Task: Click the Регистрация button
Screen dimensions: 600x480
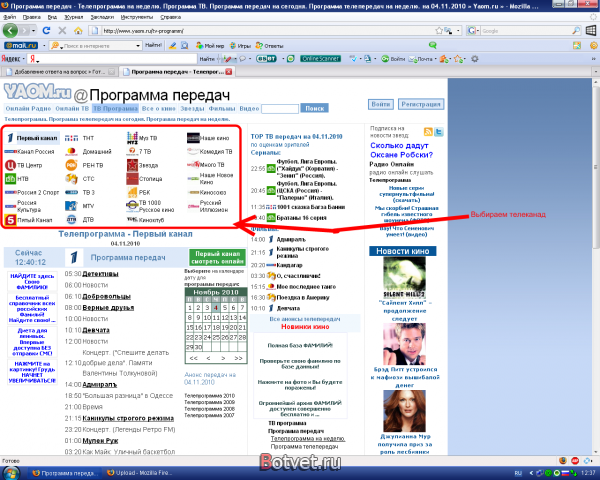Action: click(x=421, y=104)
